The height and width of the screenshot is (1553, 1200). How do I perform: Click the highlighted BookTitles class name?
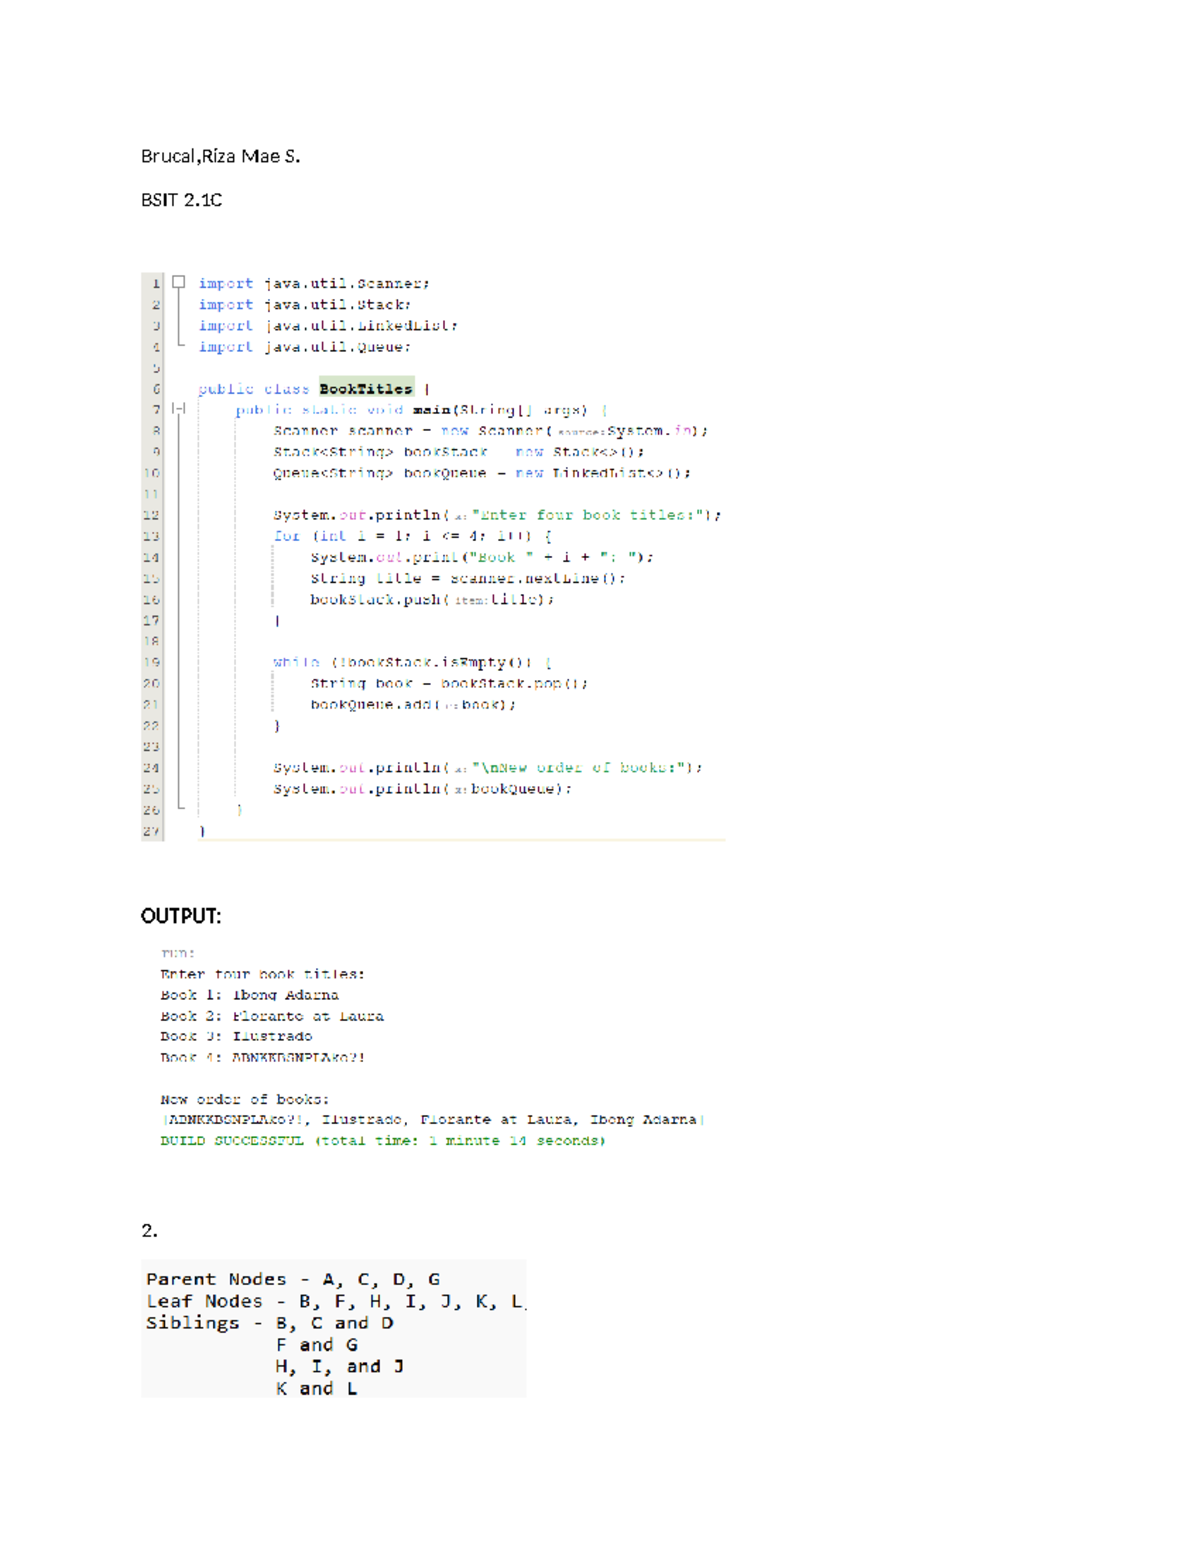[365, 389]
